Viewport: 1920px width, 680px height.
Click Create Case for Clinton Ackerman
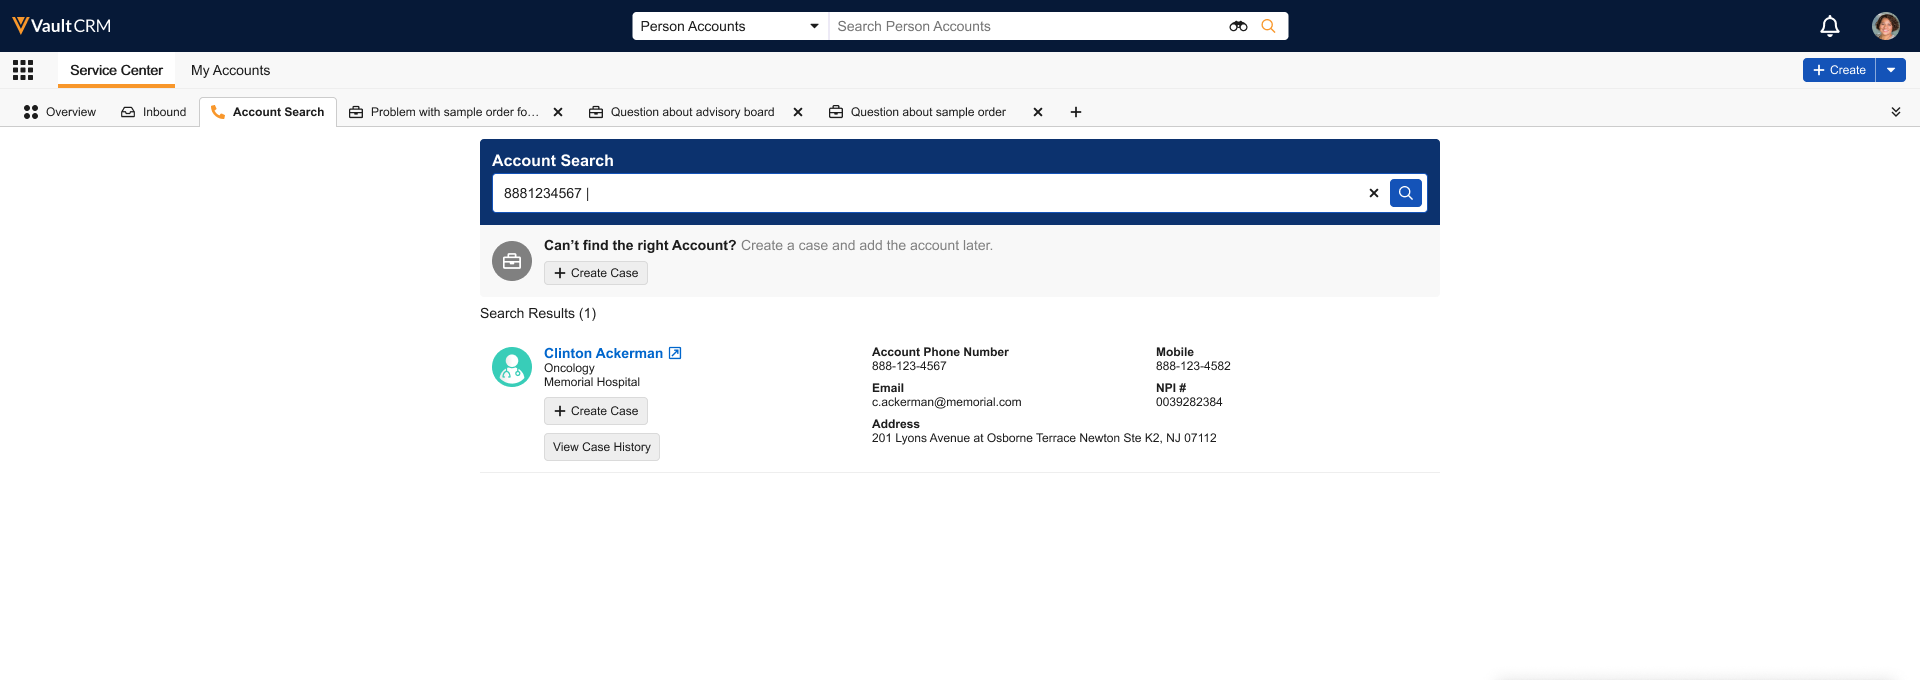tap(596, 411)
